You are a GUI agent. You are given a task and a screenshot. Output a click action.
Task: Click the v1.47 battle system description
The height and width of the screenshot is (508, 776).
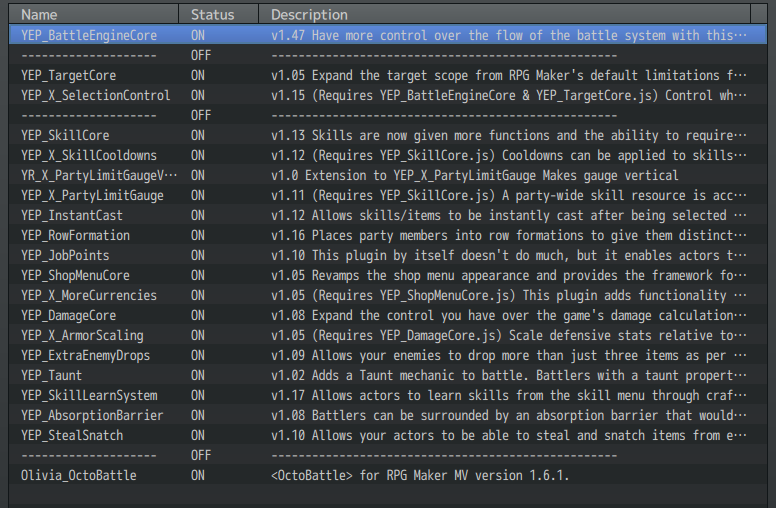click(509, 35)
